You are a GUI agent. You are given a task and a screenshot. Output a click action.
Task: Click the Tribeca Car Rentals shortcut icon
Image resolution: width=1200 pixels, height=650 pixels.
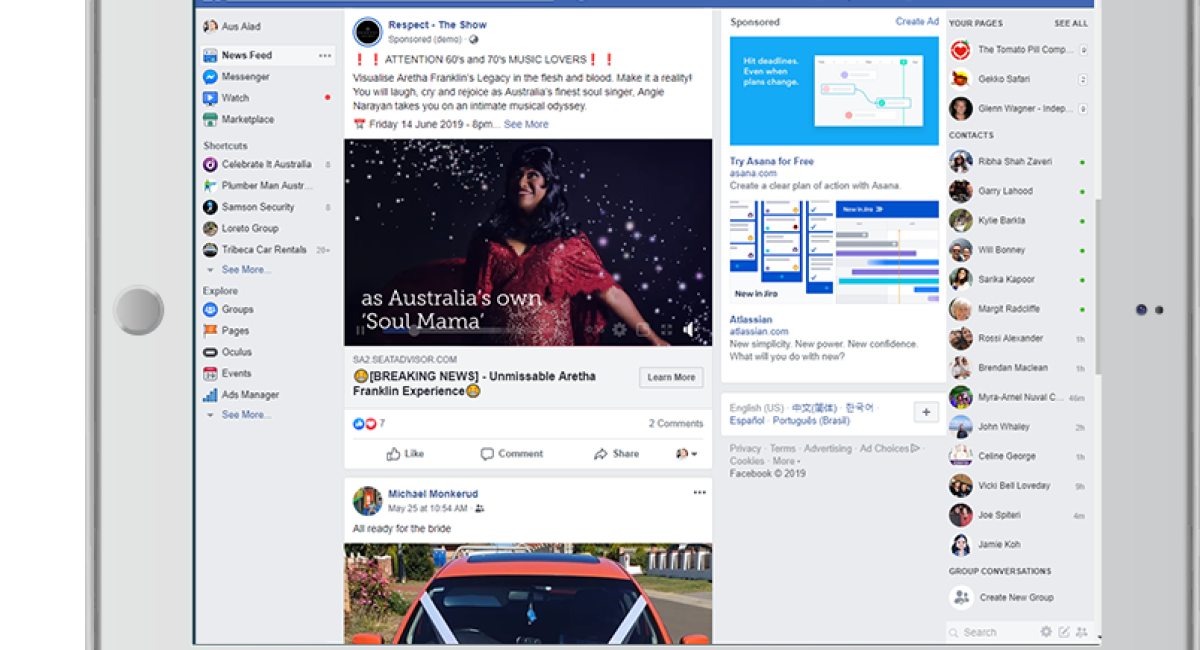(210, 250)
